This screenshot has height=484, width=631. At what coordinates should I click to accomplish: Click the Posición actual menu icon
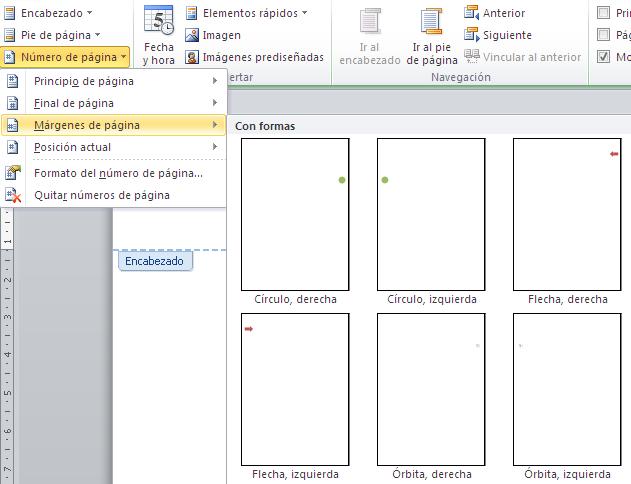(12, 147)
